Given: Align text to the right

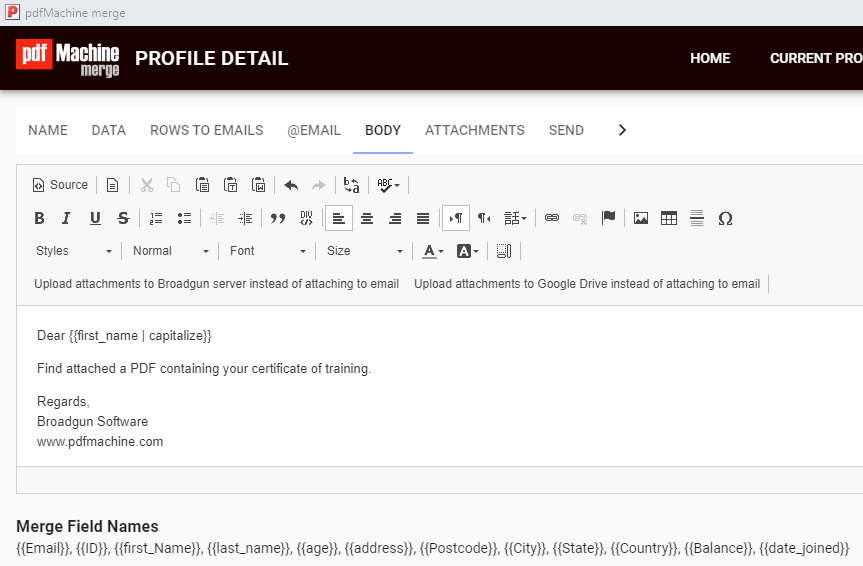Looking at the screenshot, I should 395,218.
